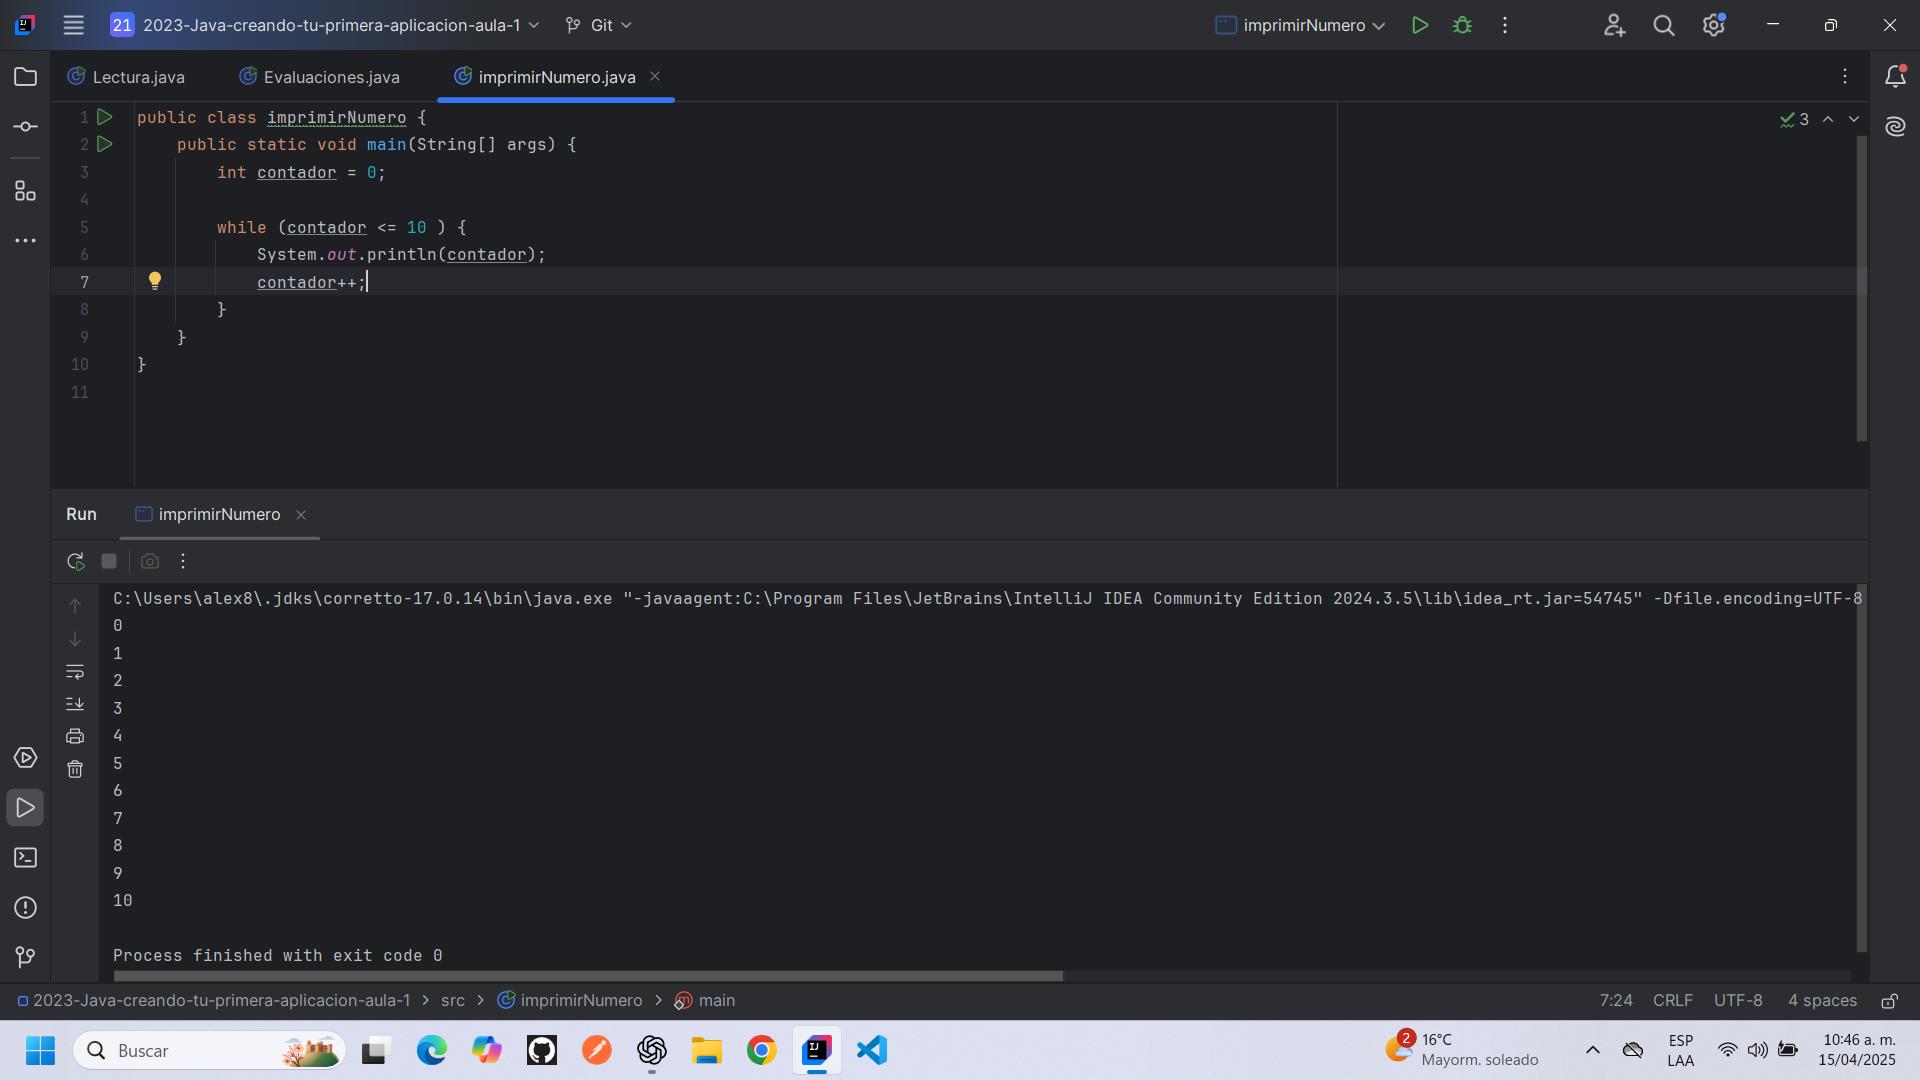The height and width of the screenshot is (1080, 1920).
Task: Switch to Evaluaciones.java tab
Action: click(320, 77)
